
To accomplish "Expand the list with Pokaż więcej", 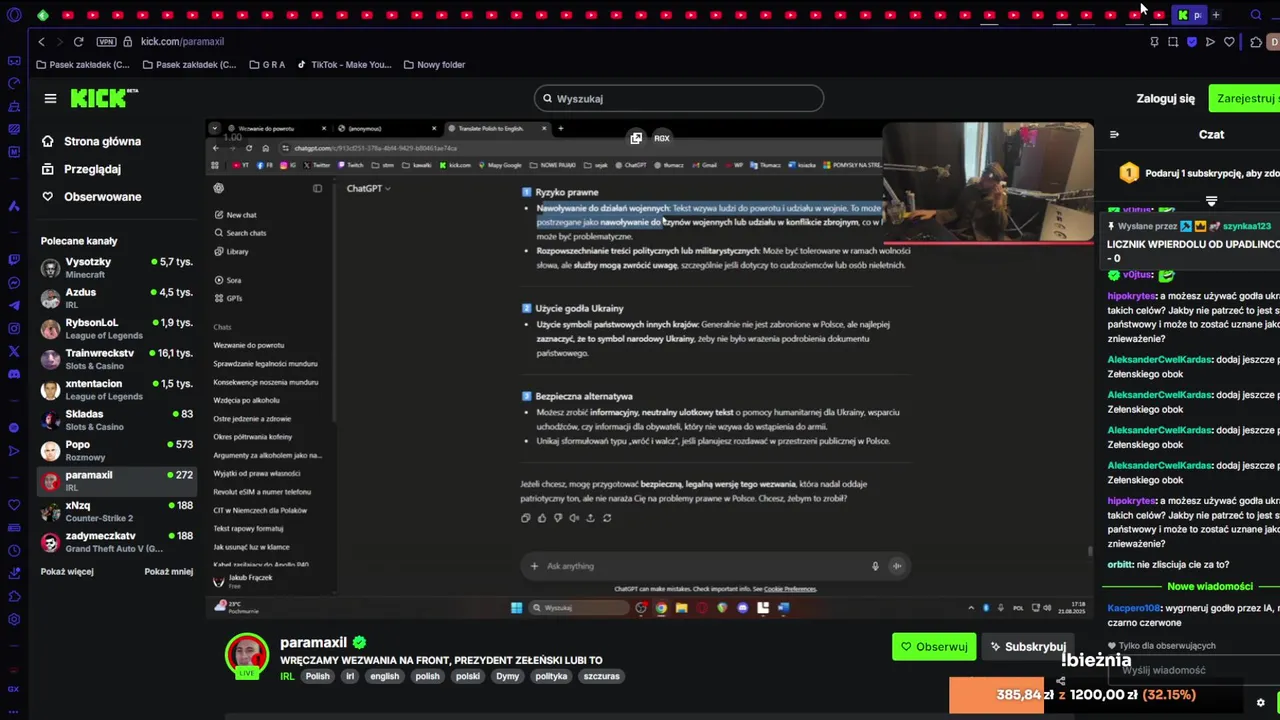I will point(67,572).
